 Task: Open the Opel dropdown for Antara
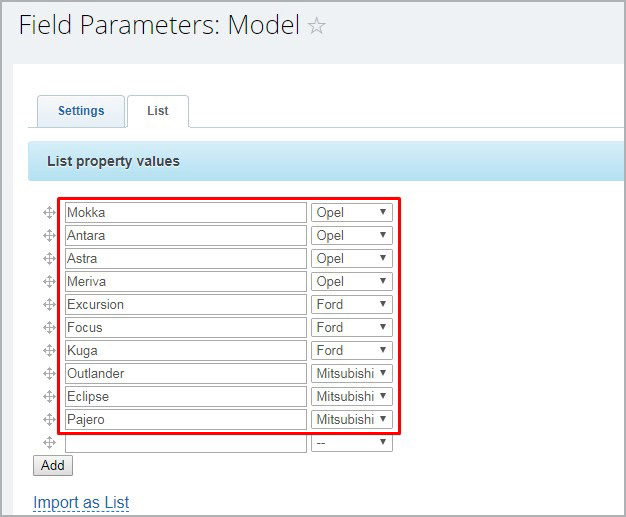(x=352, y=236)
